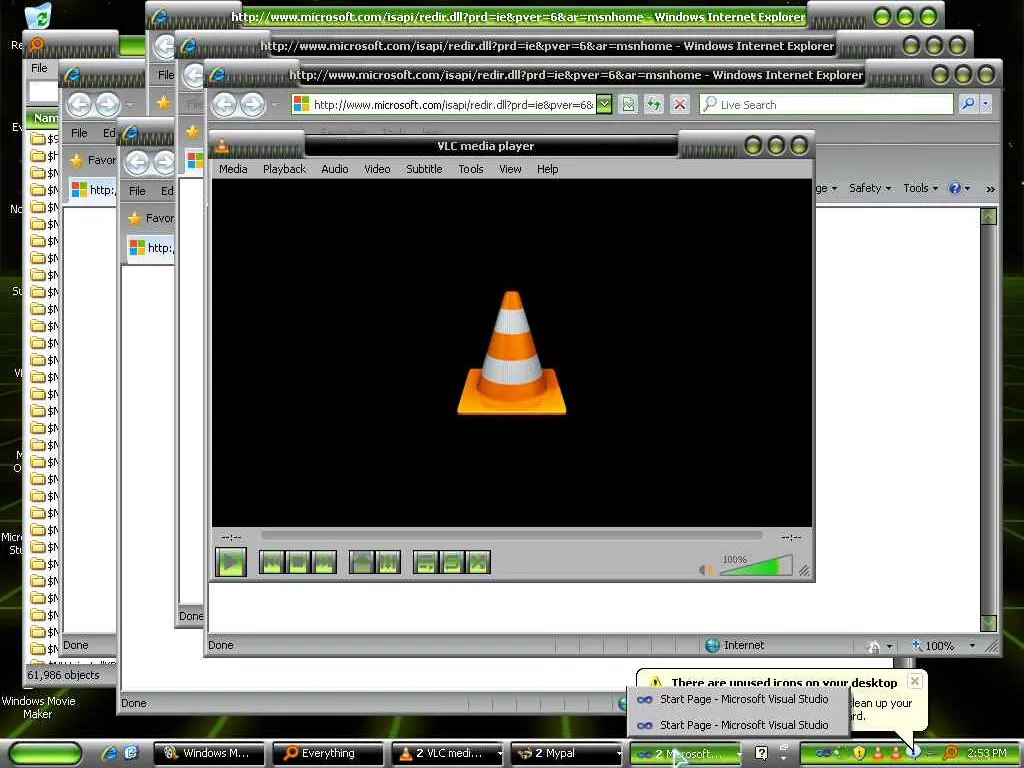Launch Internet Explorer from Quick Launch

pyautogui.click(x=109, y=754)
